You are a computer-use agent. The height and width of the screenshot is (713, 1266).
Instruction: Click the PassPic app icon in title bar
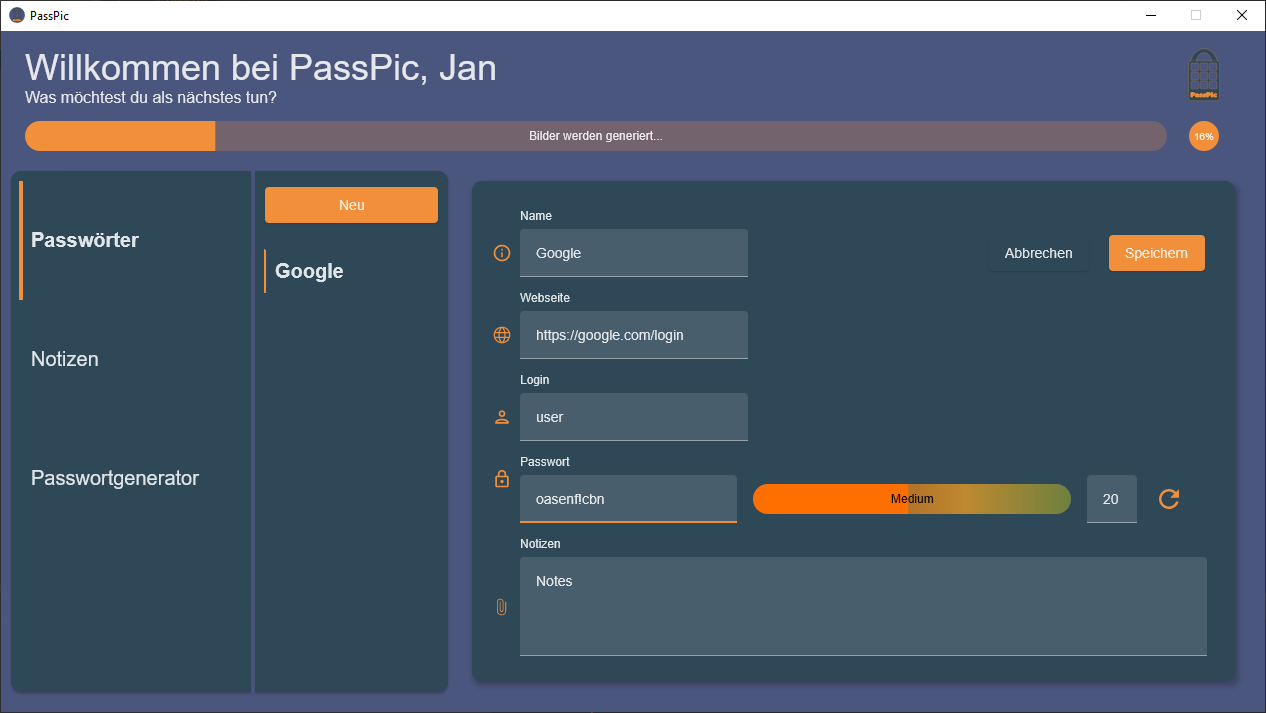[x=17, y=15]
